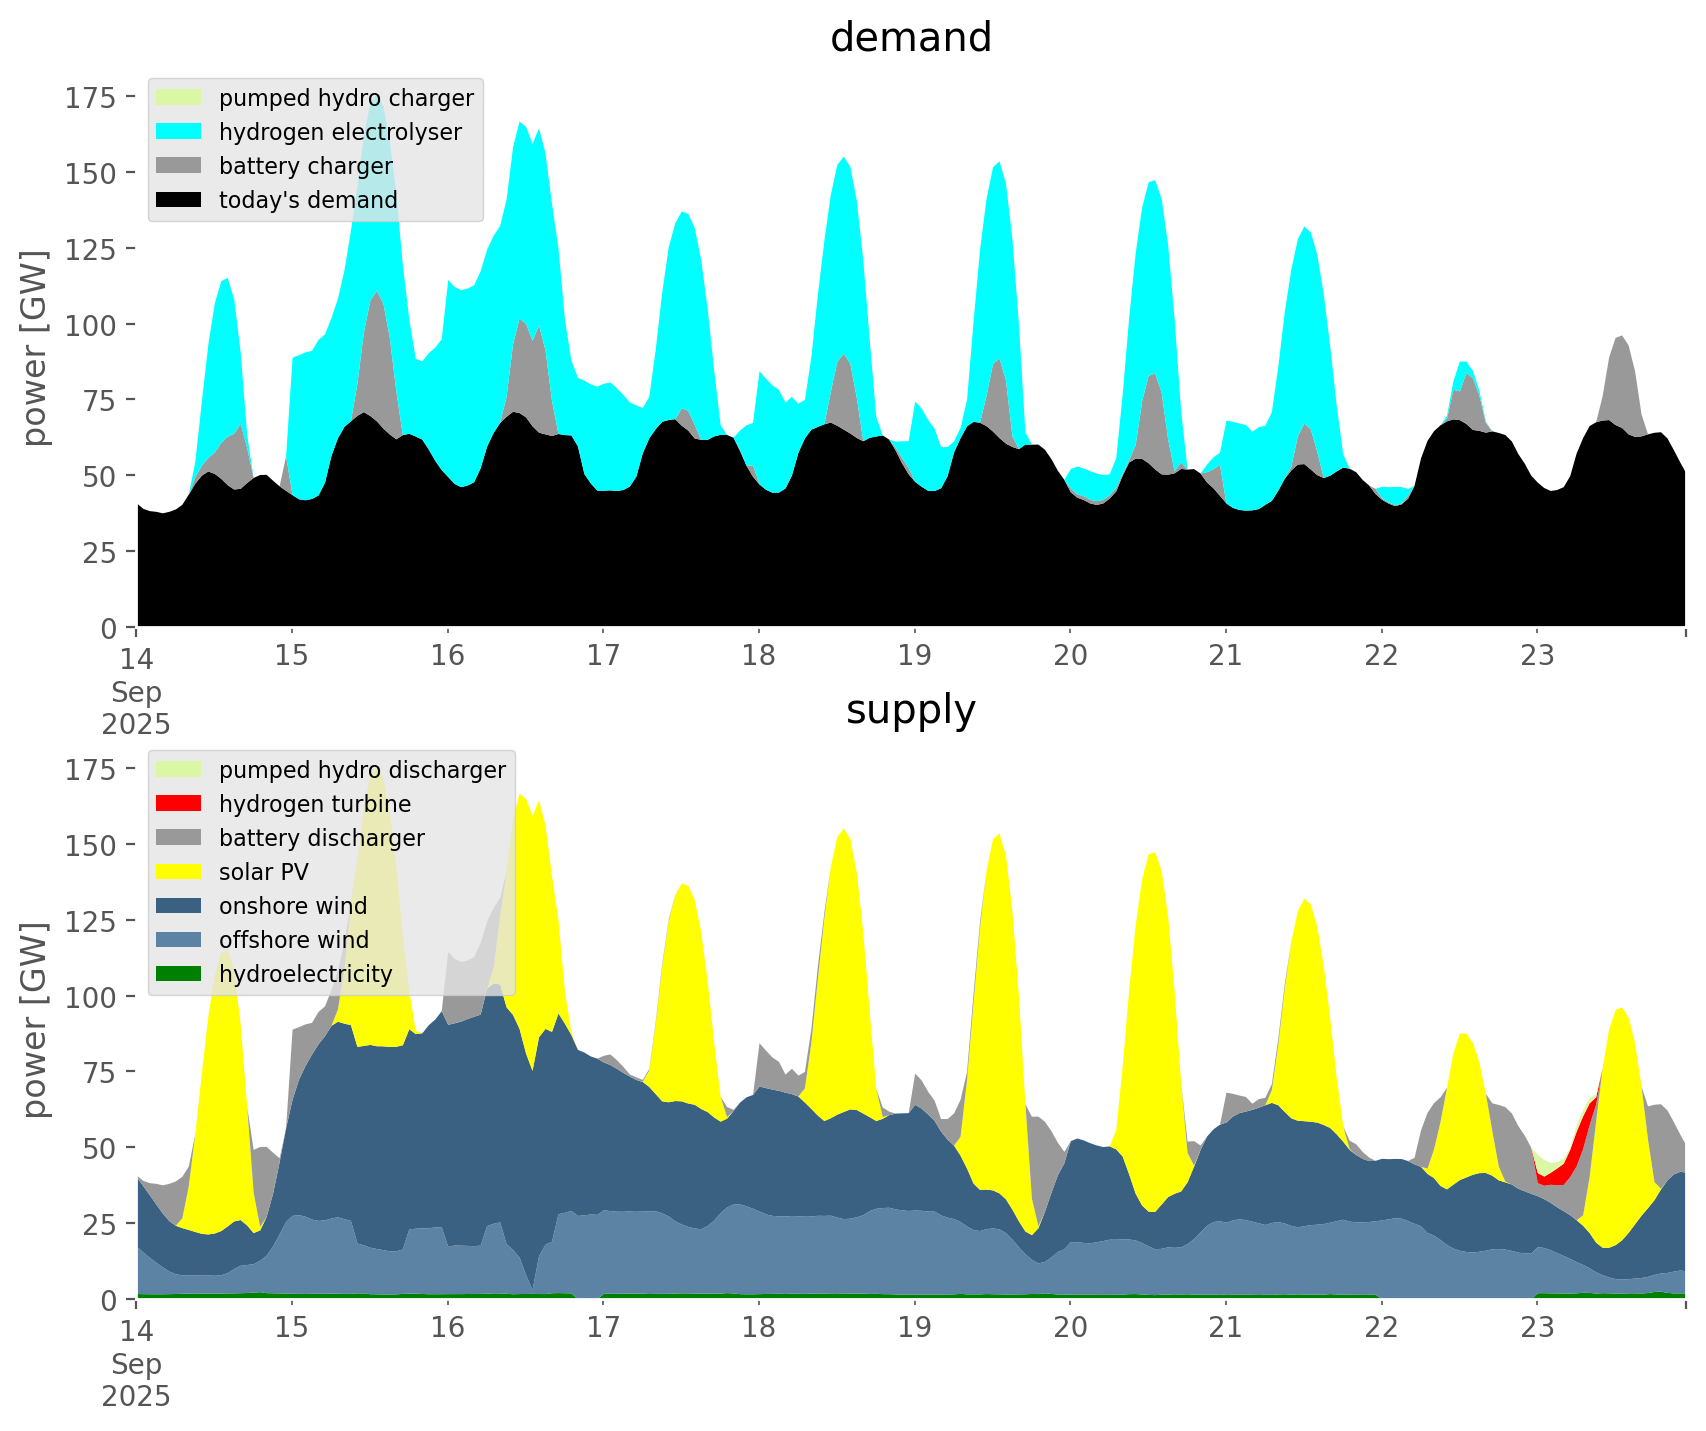Click the supply chart's power [GW] axis label
This screenshot has height=1431, width=1706.
pyautogui.click(x=35, y=1020)
